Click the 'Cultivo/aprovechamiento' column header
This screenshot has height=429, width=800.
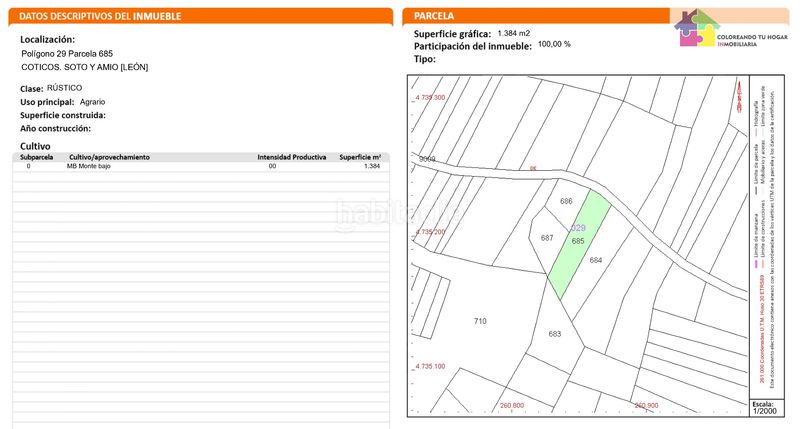(x=109, y=157)
